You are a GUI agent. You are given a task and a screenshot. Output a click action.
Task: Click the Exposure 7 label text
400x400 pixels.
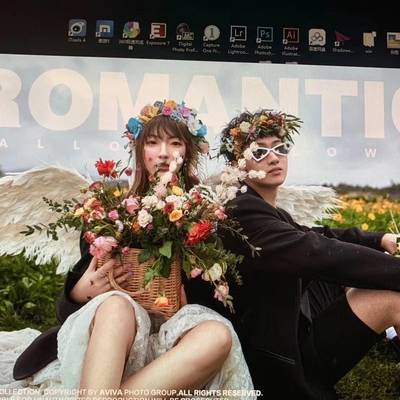[x=158, y=43]
